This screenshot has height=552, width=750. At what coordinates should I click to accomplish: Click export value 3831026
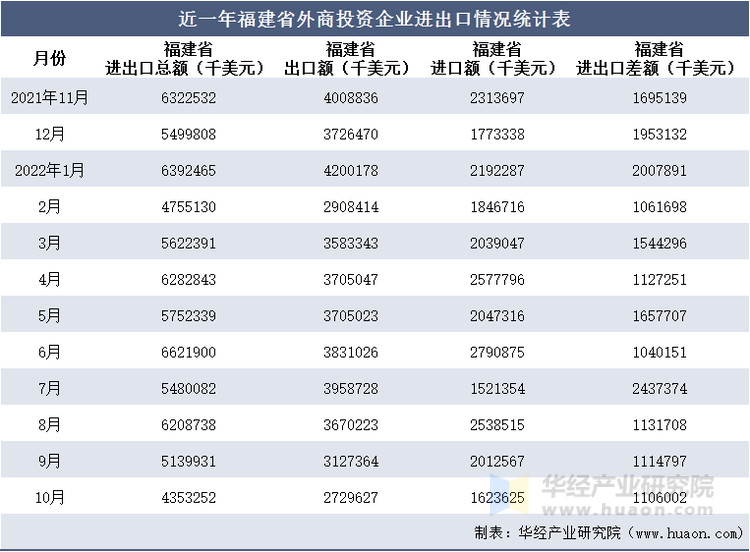351,353
